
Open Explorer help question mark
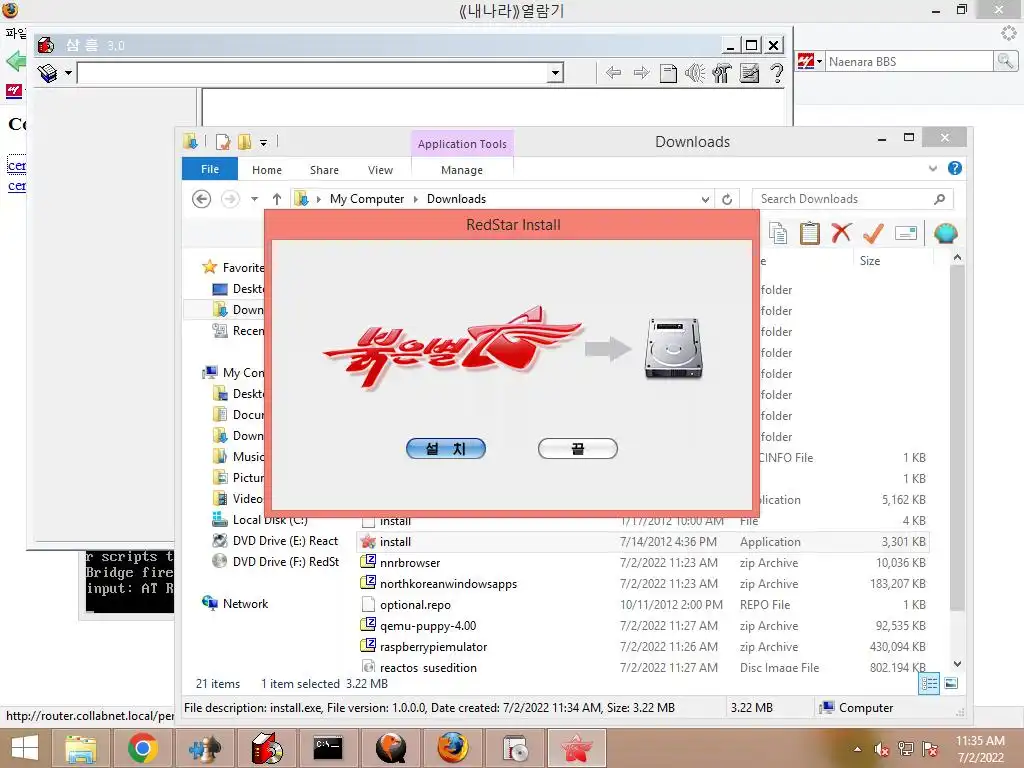tap(955, 168)
